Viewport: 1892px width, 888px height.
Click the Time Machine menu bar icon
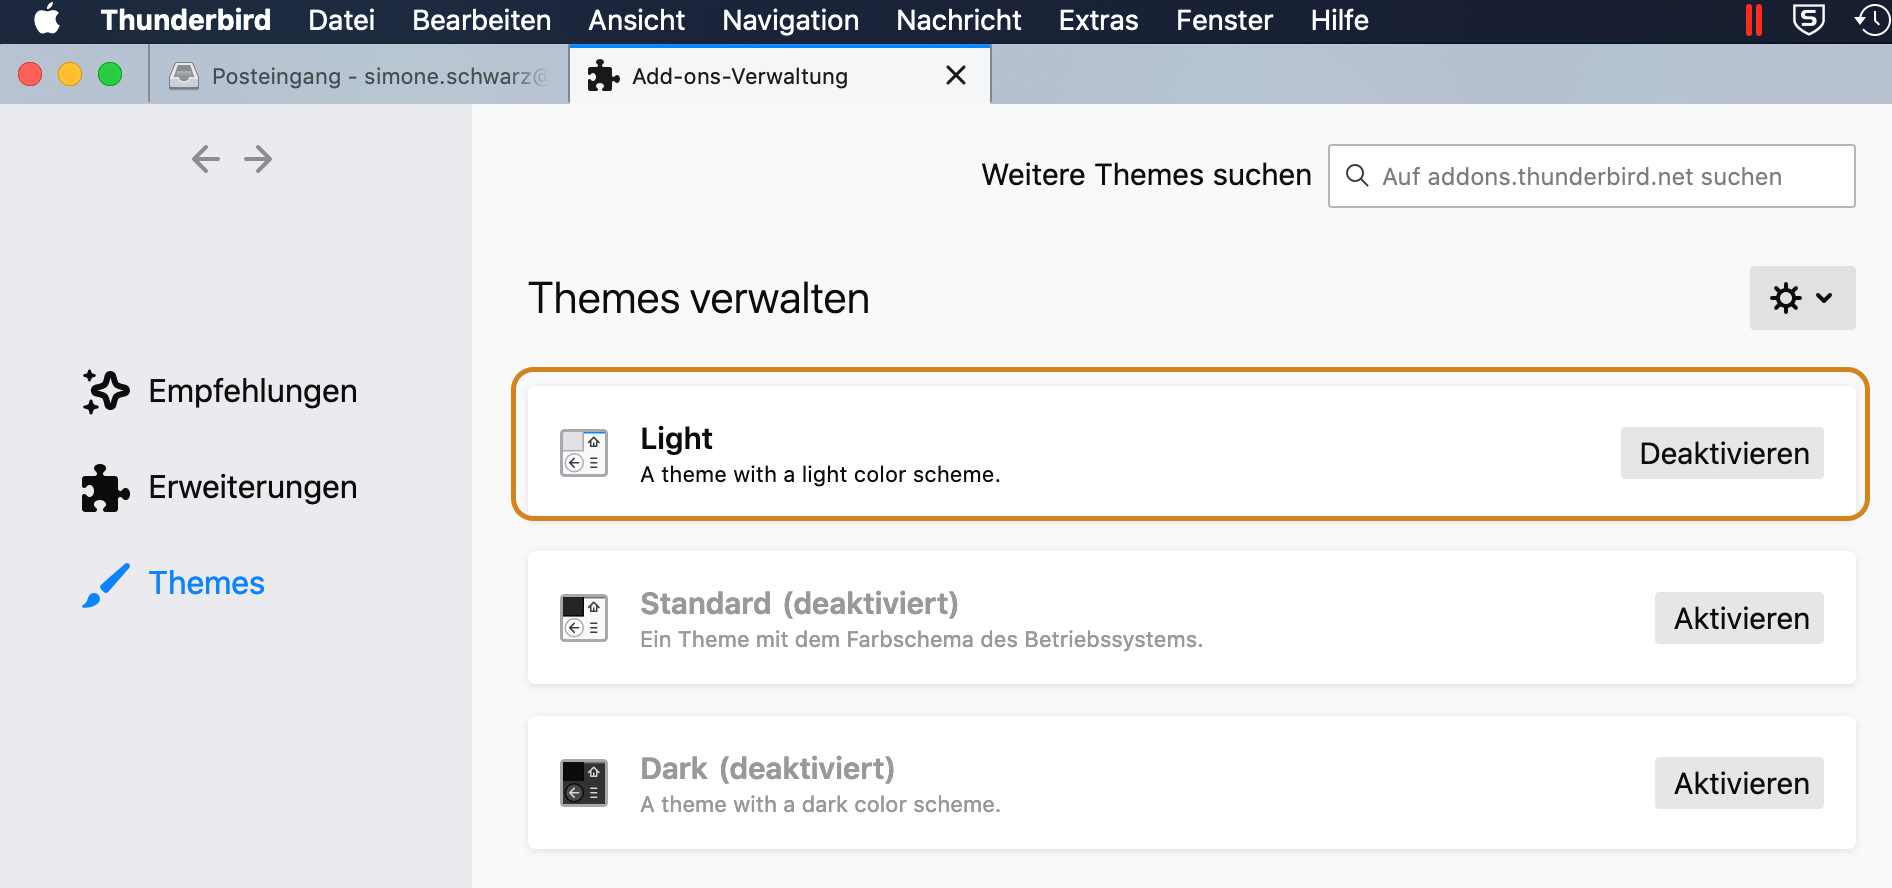tap(1872, 20)
